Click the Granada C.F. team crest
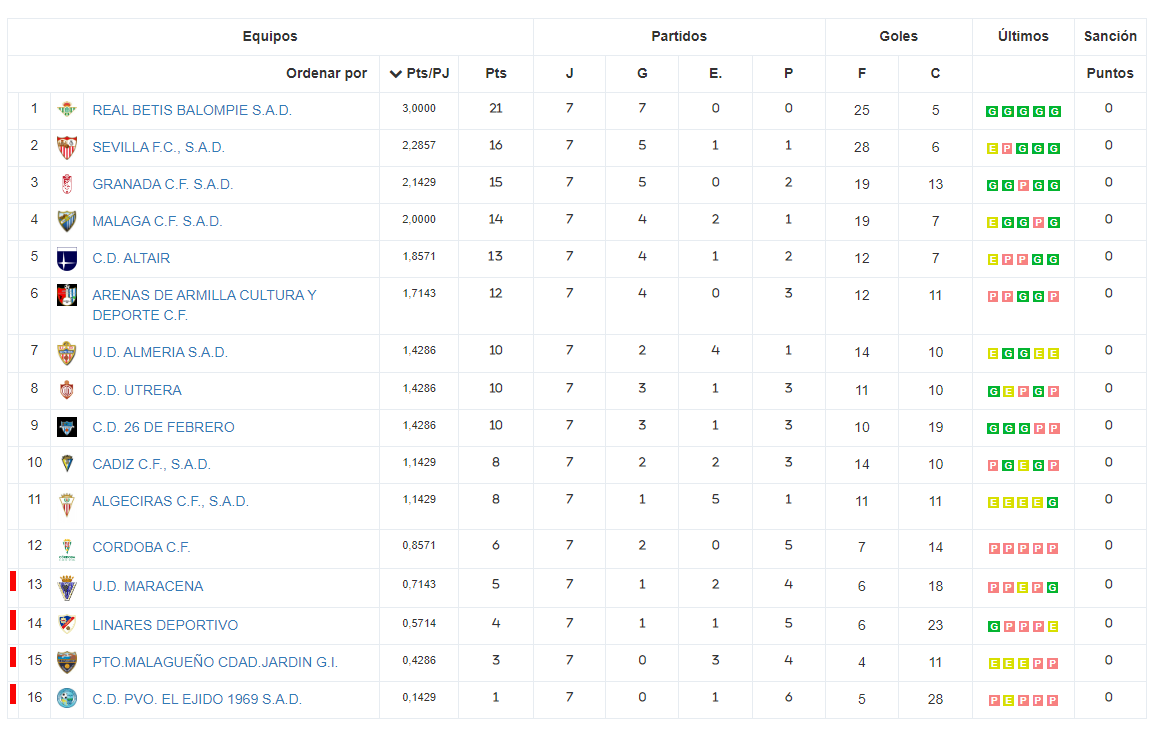This screenshot has width=1160, height=729. pos(67,184)
